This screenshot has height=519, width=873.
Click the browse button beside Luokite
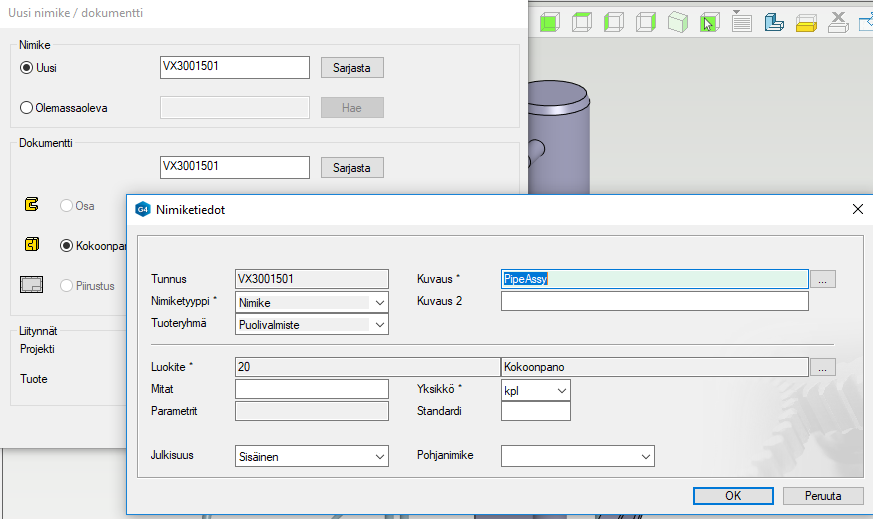(x=822, y=367)
